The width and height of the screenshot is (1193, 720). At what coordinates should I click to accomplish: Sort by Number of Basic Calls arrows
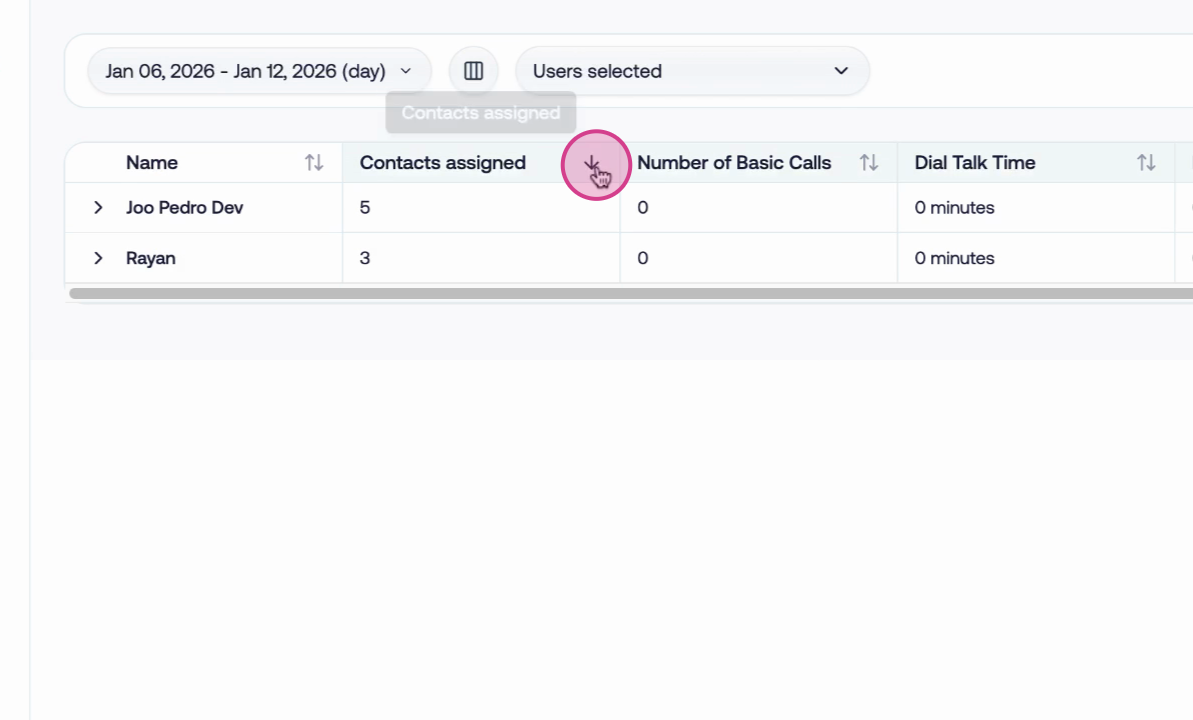click(869, 162)
